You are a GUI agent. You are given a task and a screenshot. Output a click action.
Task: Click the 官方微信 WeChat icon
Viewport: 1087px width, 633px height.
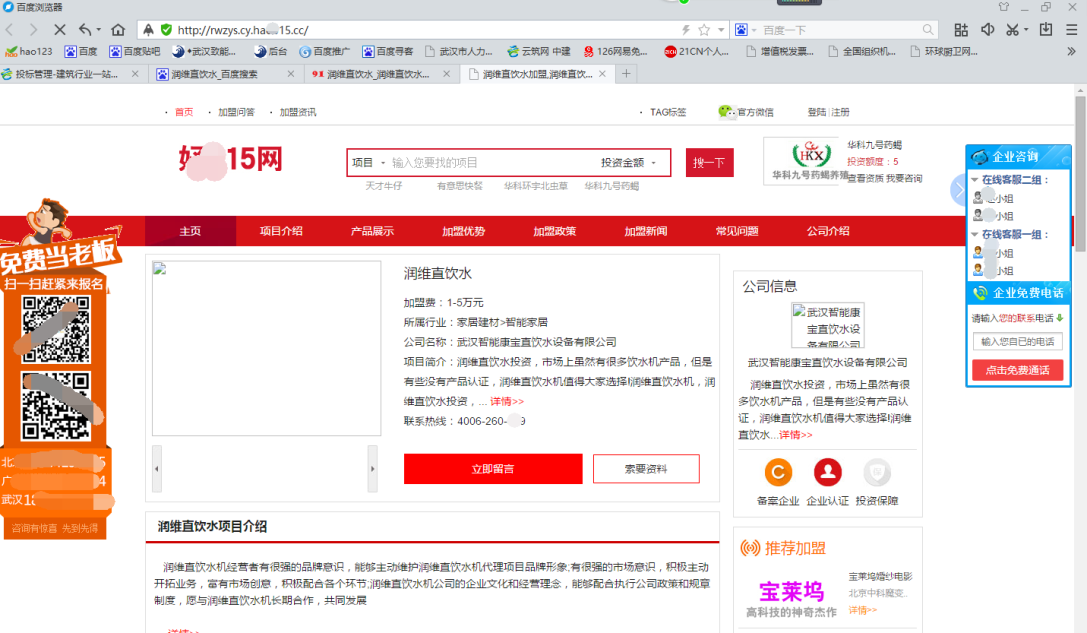[x=725, y=112]
